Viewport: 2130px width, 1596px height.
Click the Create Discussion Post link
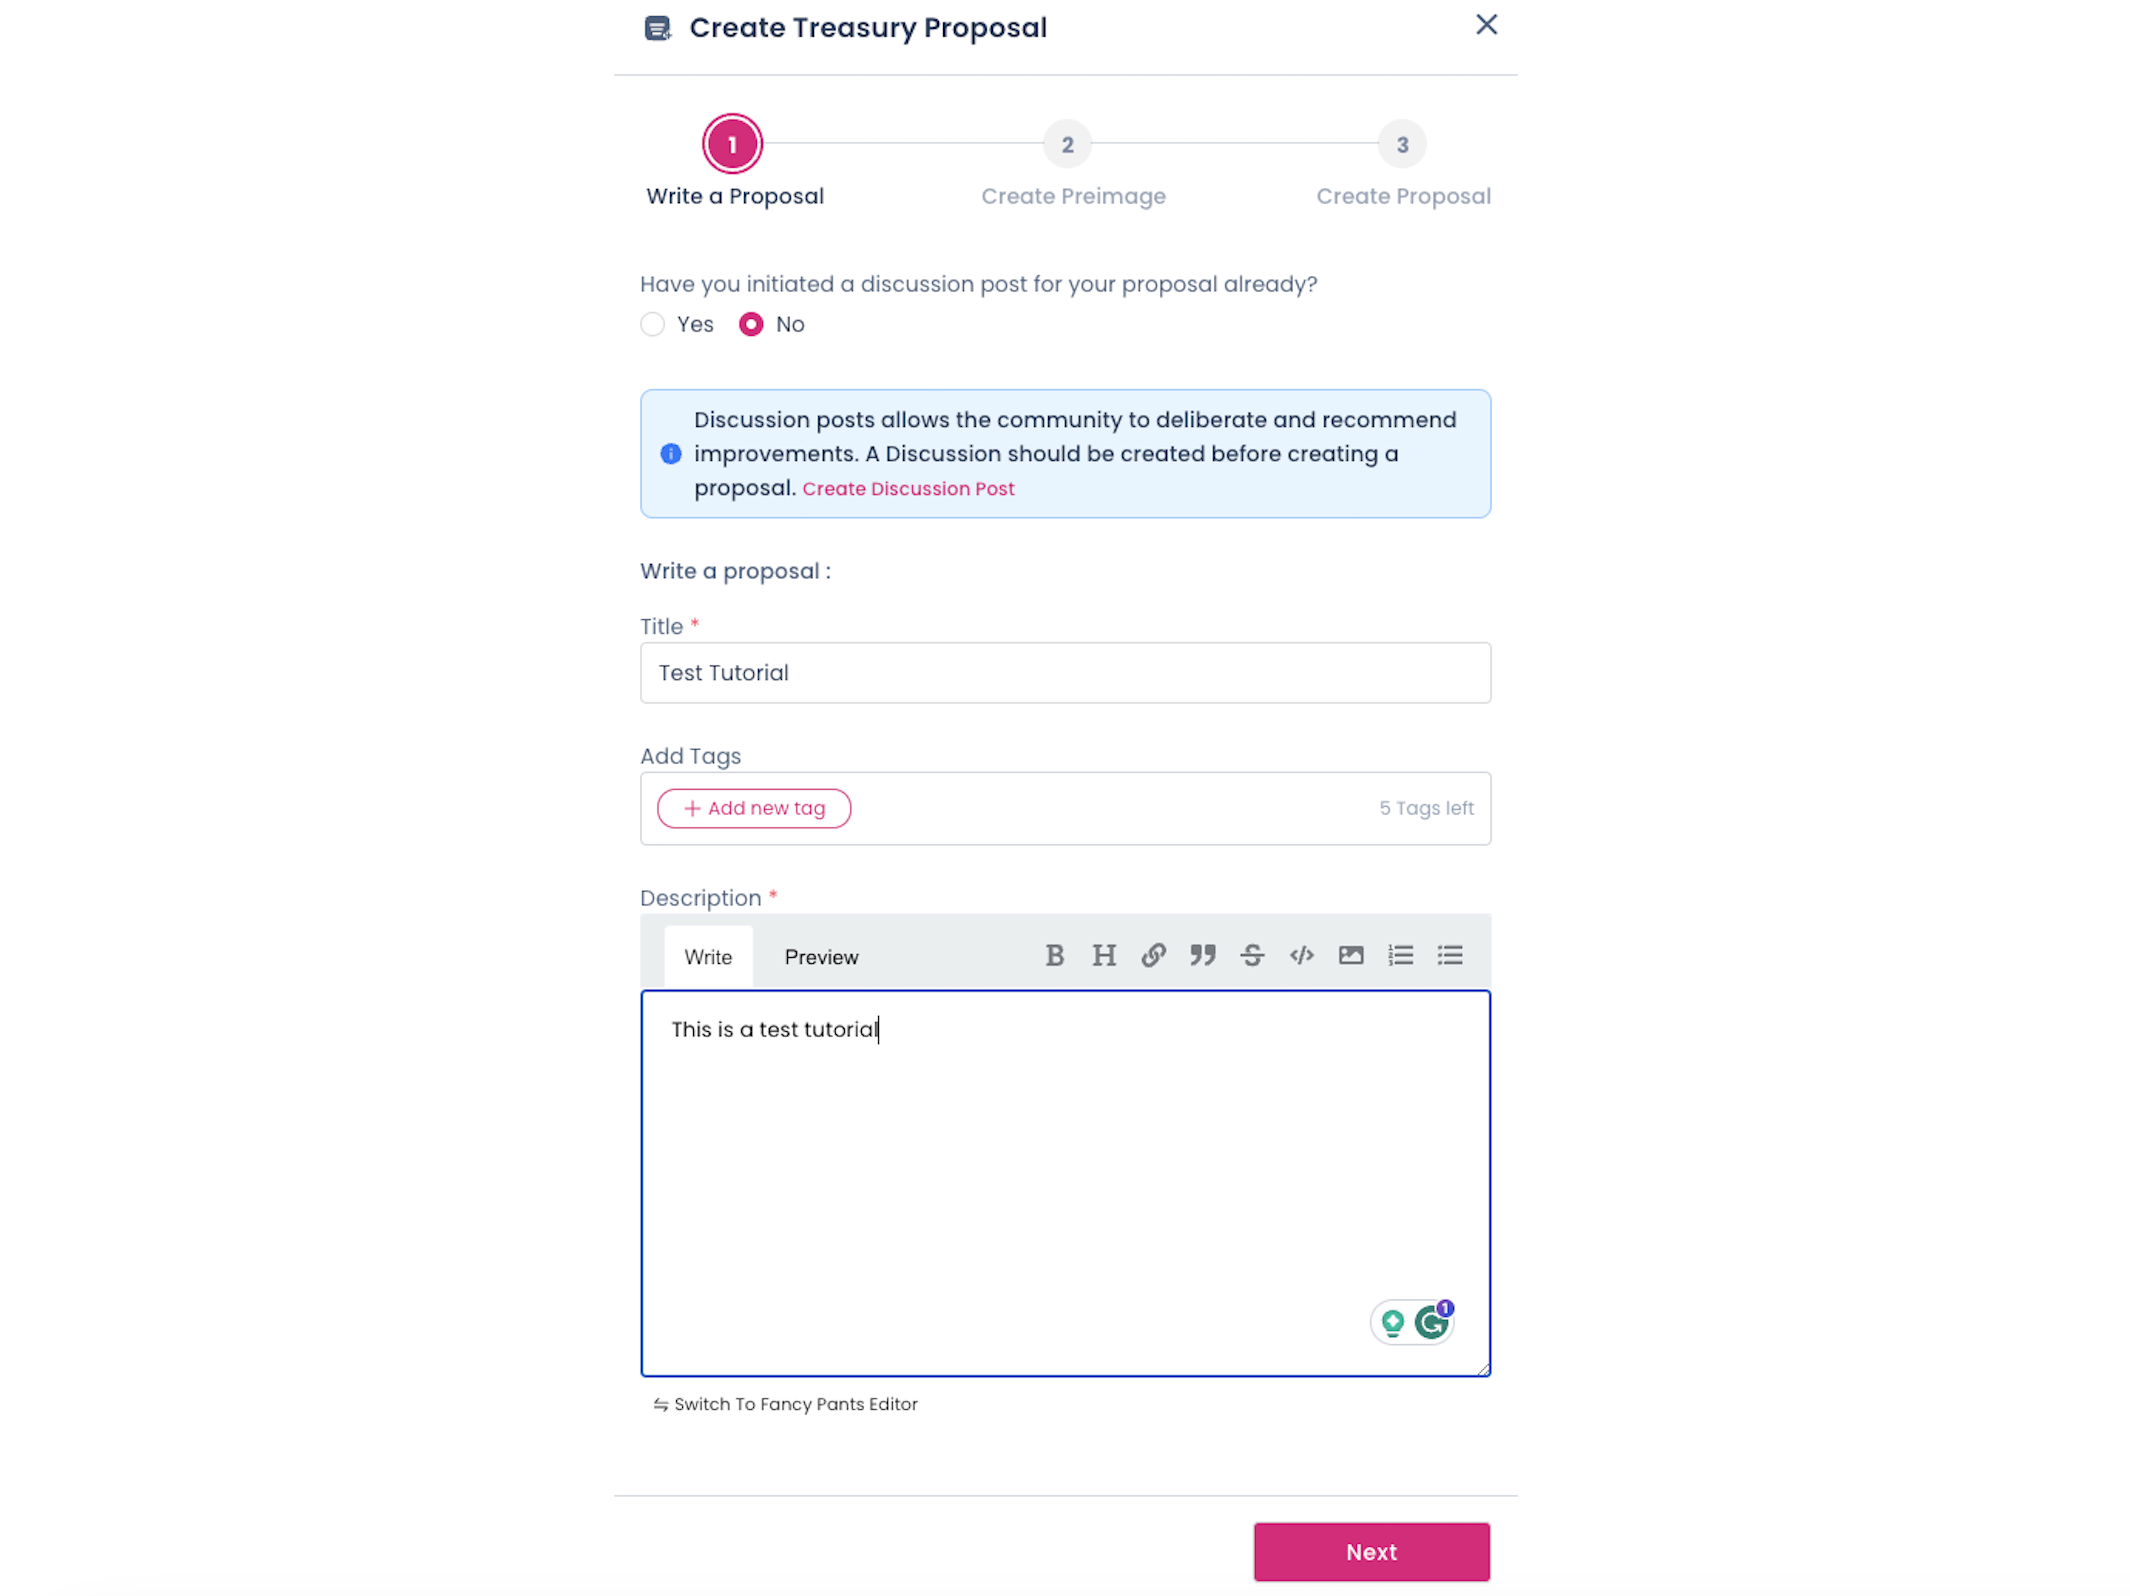[x=908, y=488]
